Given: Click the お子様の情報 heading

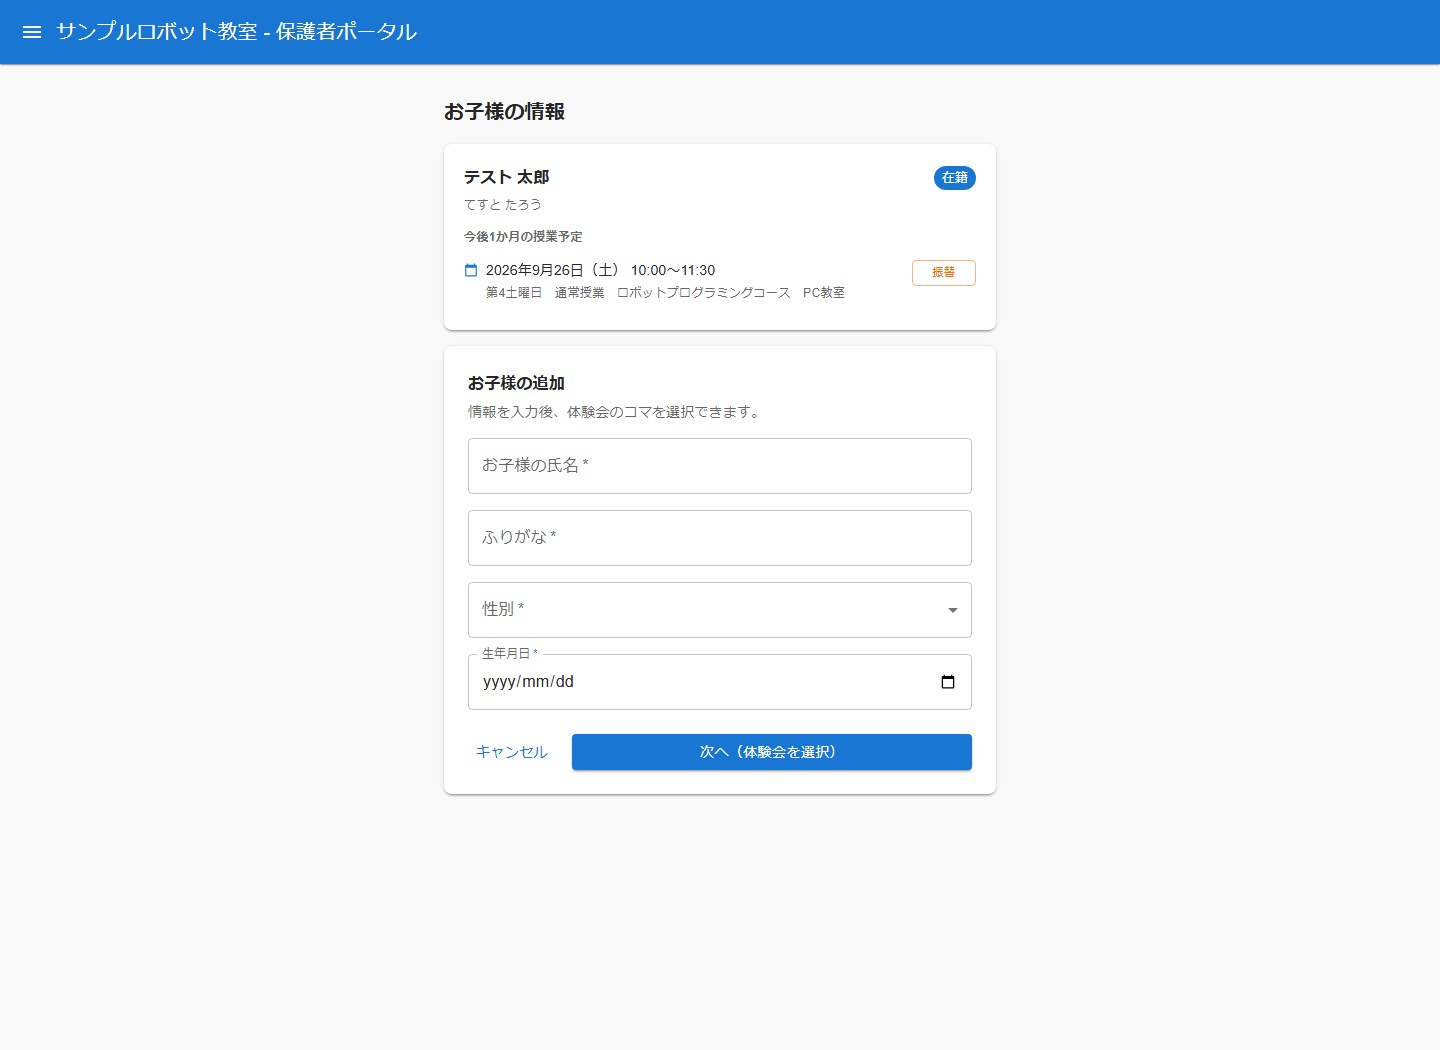Looking at the screenshot, I should point(505,112).
